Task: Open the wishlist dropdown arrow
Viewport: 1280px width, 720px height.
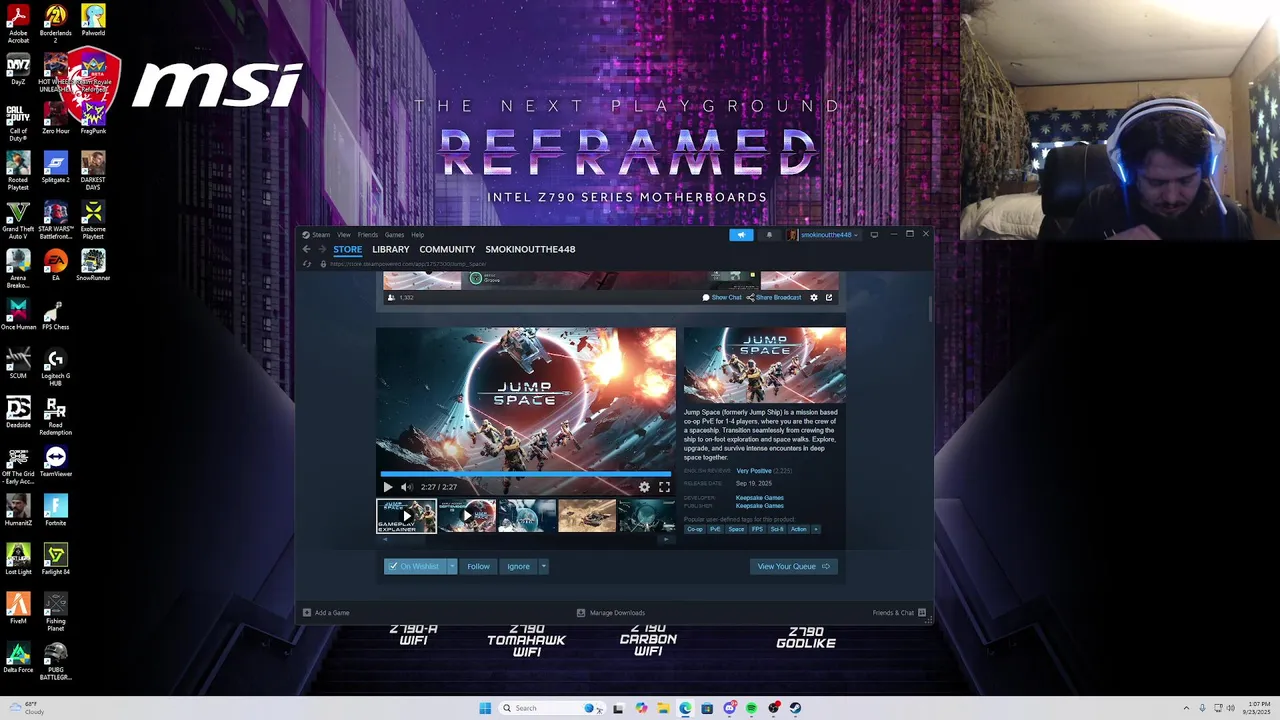Action: pyautogui.click(x=452, y=566)
